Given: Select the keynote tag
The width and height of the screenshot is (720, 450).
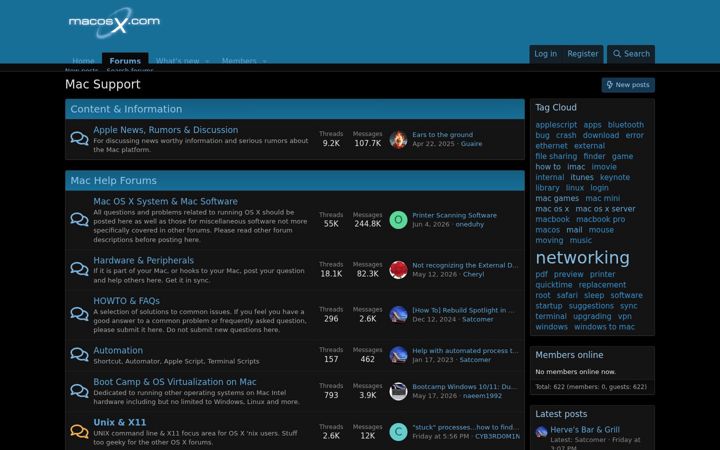Looking at the screenshot, I should (615, 177).
